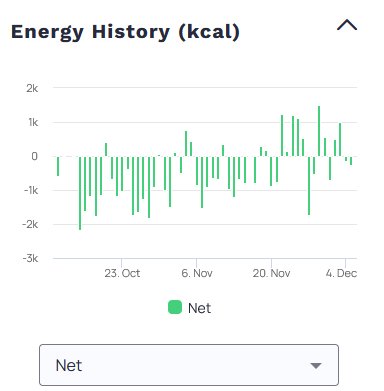Toggle the Net series legend swatch
384x391 pixels.
tap(175, 307)
